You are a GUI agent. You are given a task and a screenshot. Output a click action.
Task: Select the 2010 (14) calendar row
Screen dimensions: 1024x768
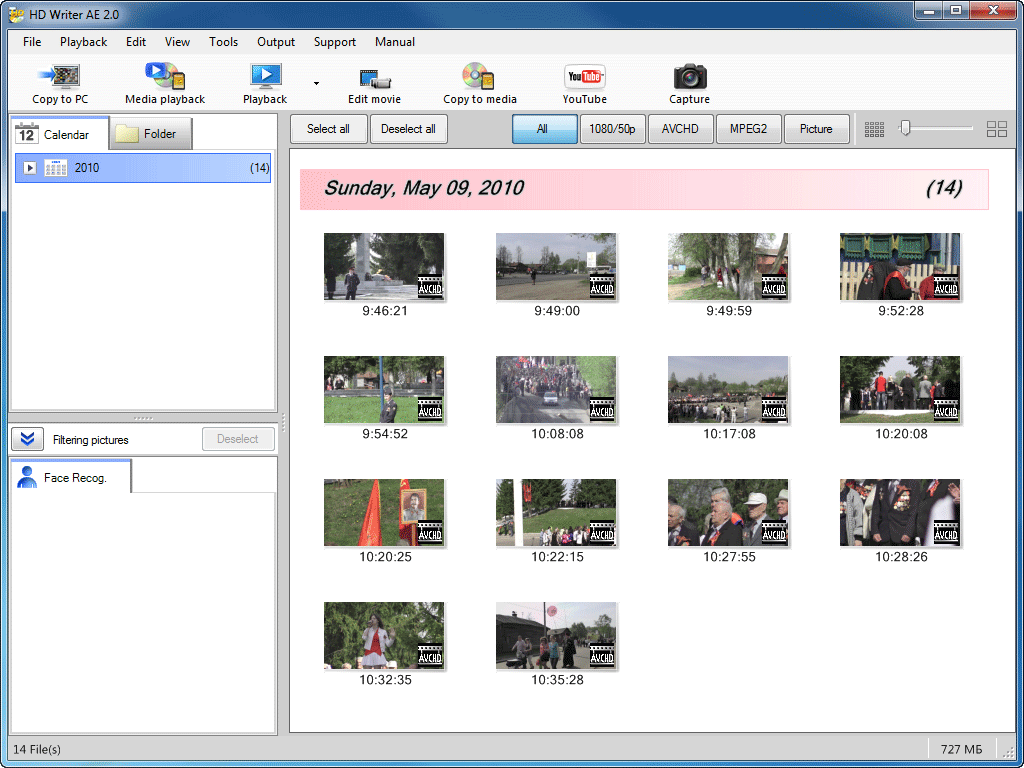[x=142, y=168]
